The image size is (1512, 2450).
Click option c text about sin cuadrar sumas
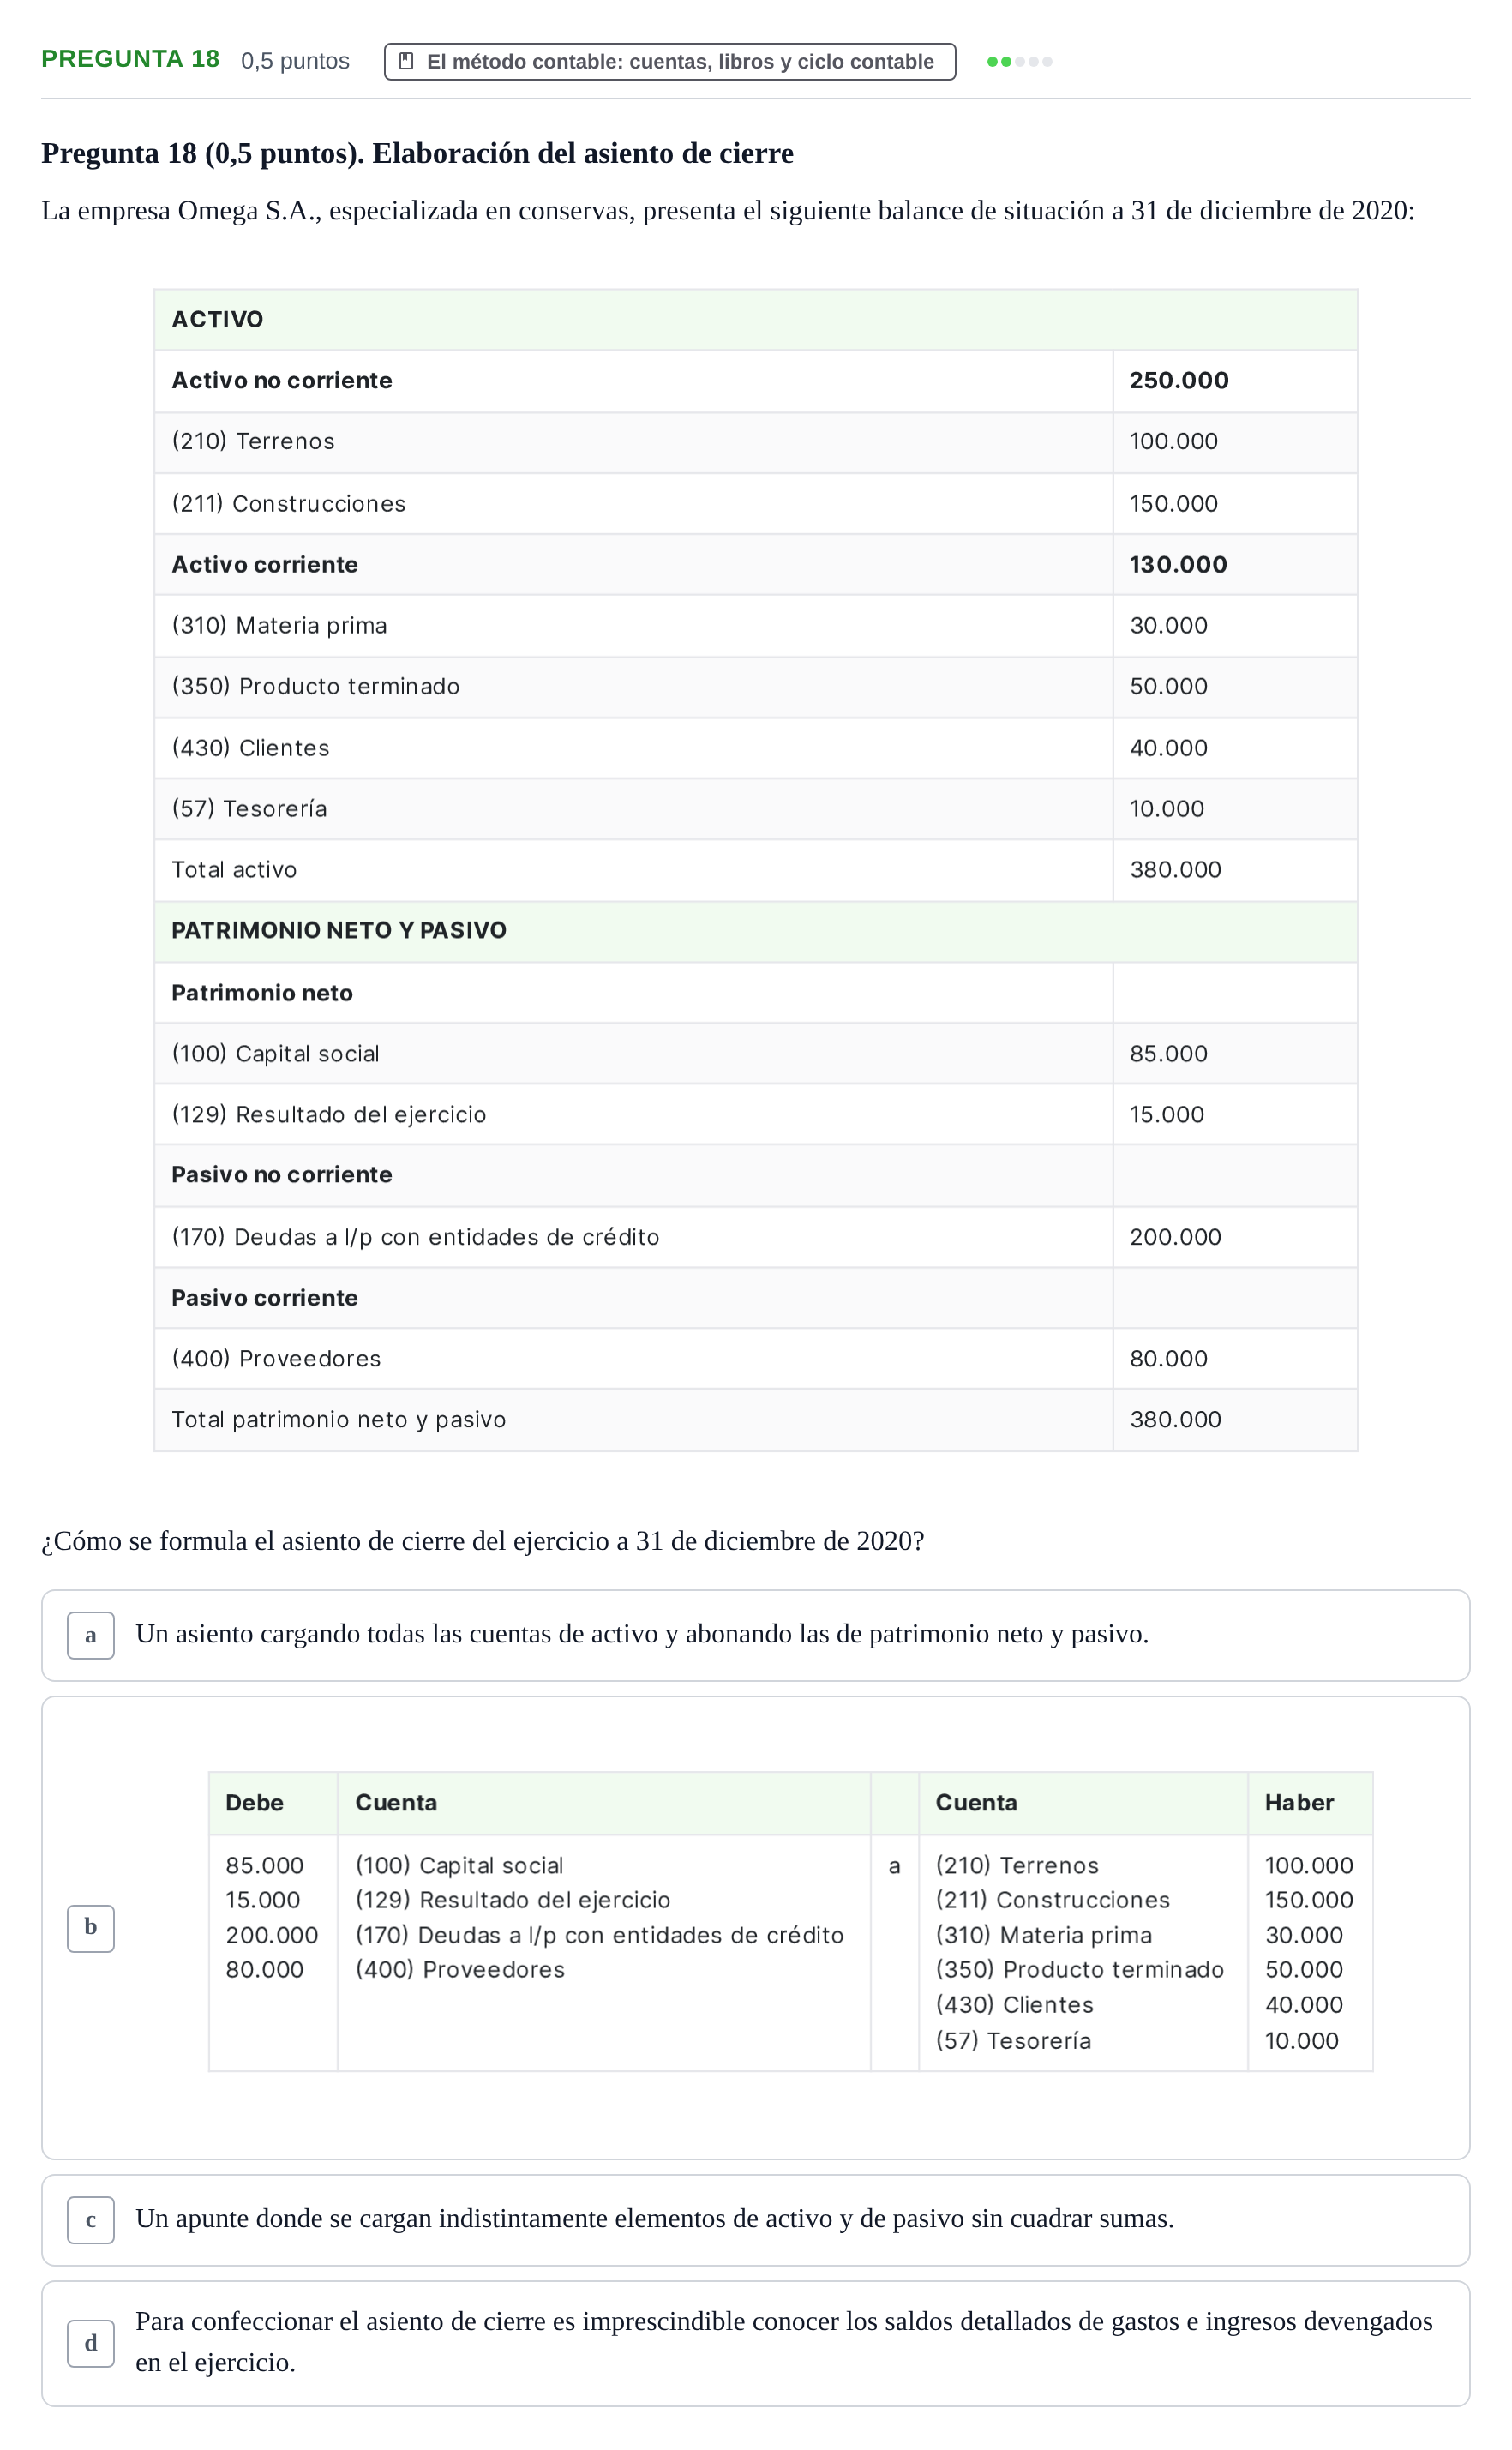[x=654, y=2218]
